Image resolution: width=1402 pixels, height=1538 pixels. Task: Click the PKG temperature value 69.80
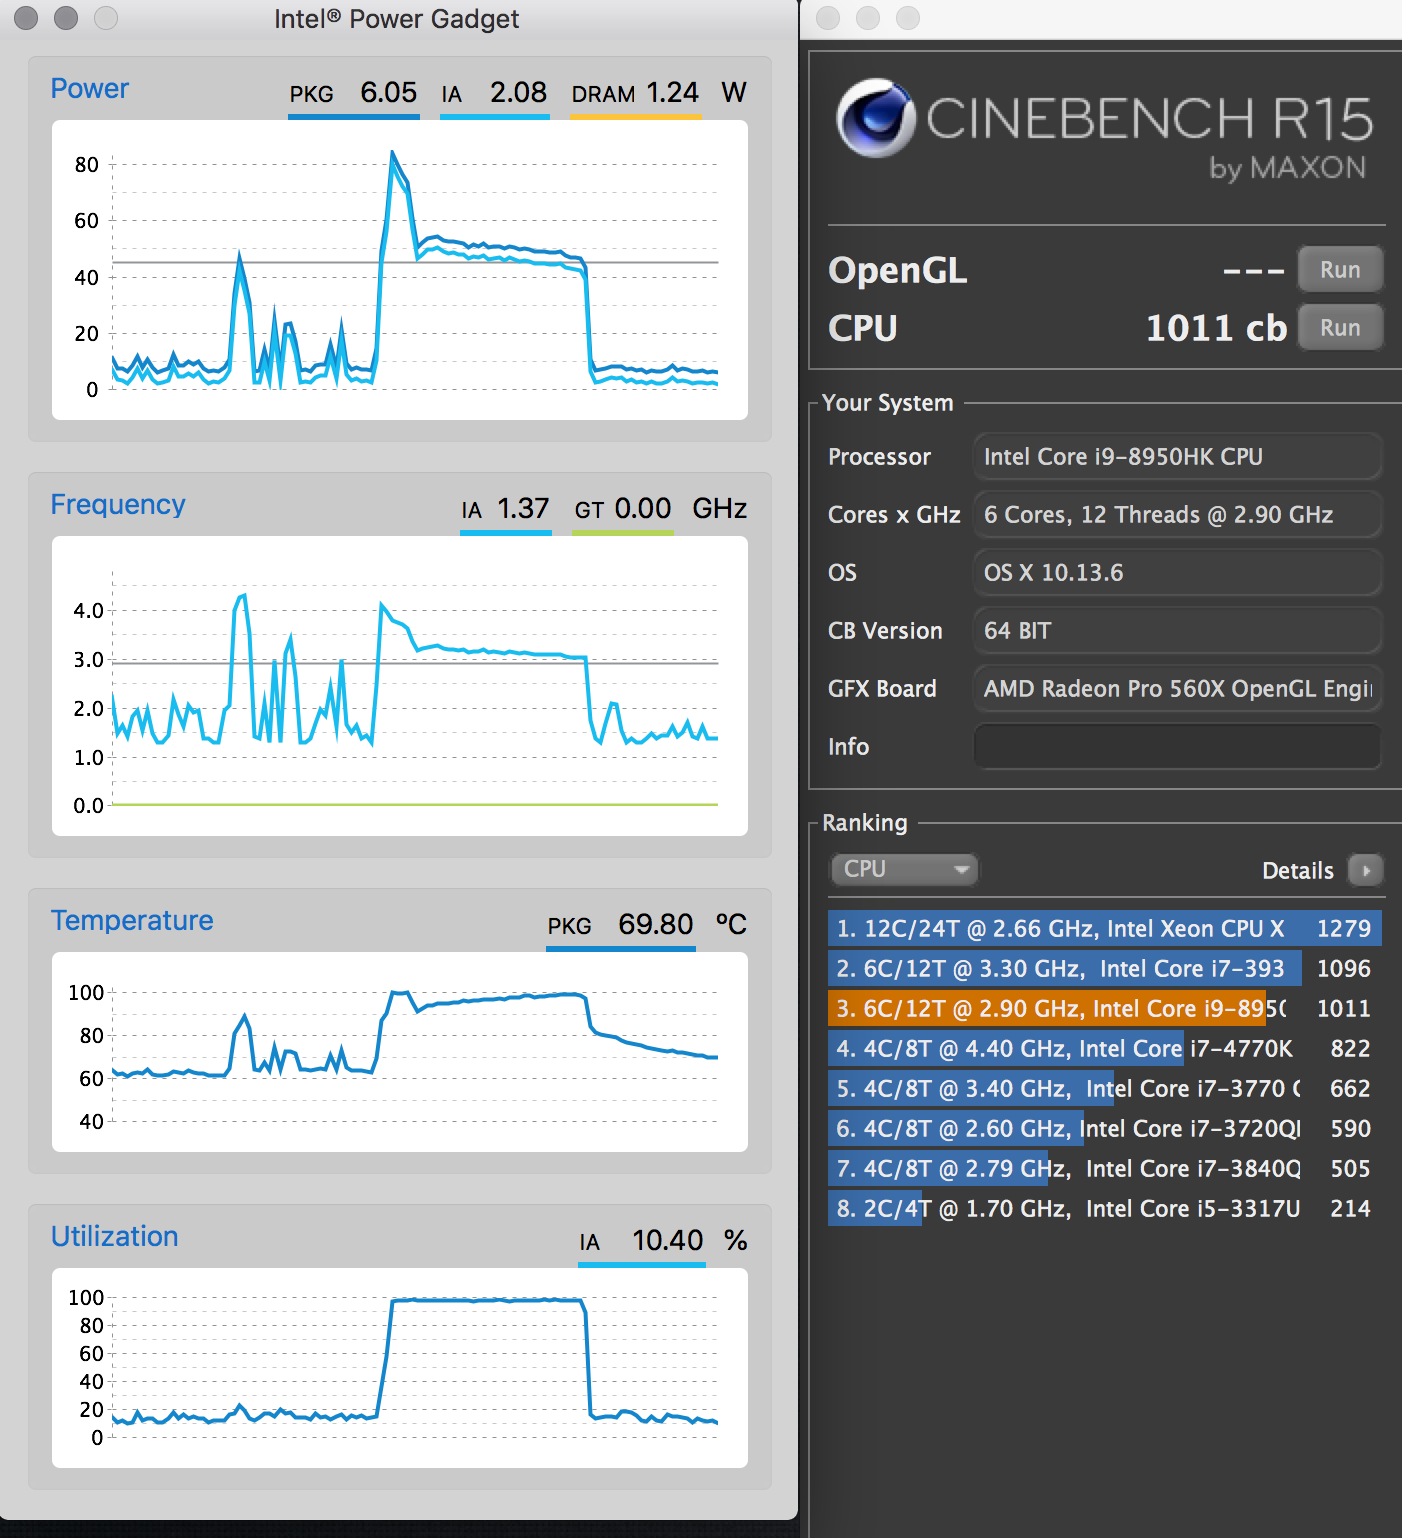[x=655, y=924]
